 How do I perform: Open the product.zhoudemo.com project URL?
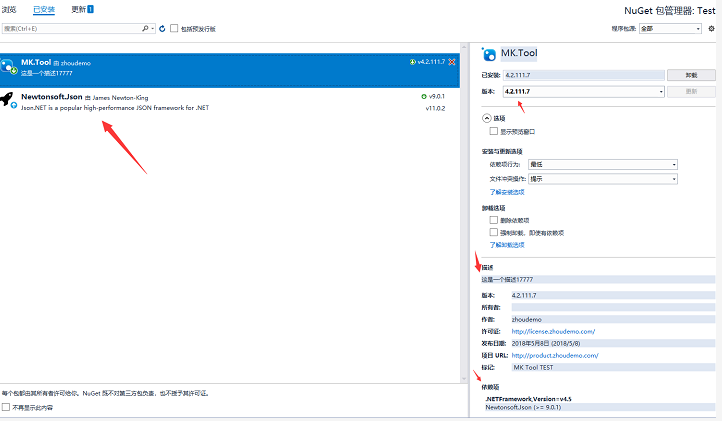pyautogui.click(x=555, y=355)
